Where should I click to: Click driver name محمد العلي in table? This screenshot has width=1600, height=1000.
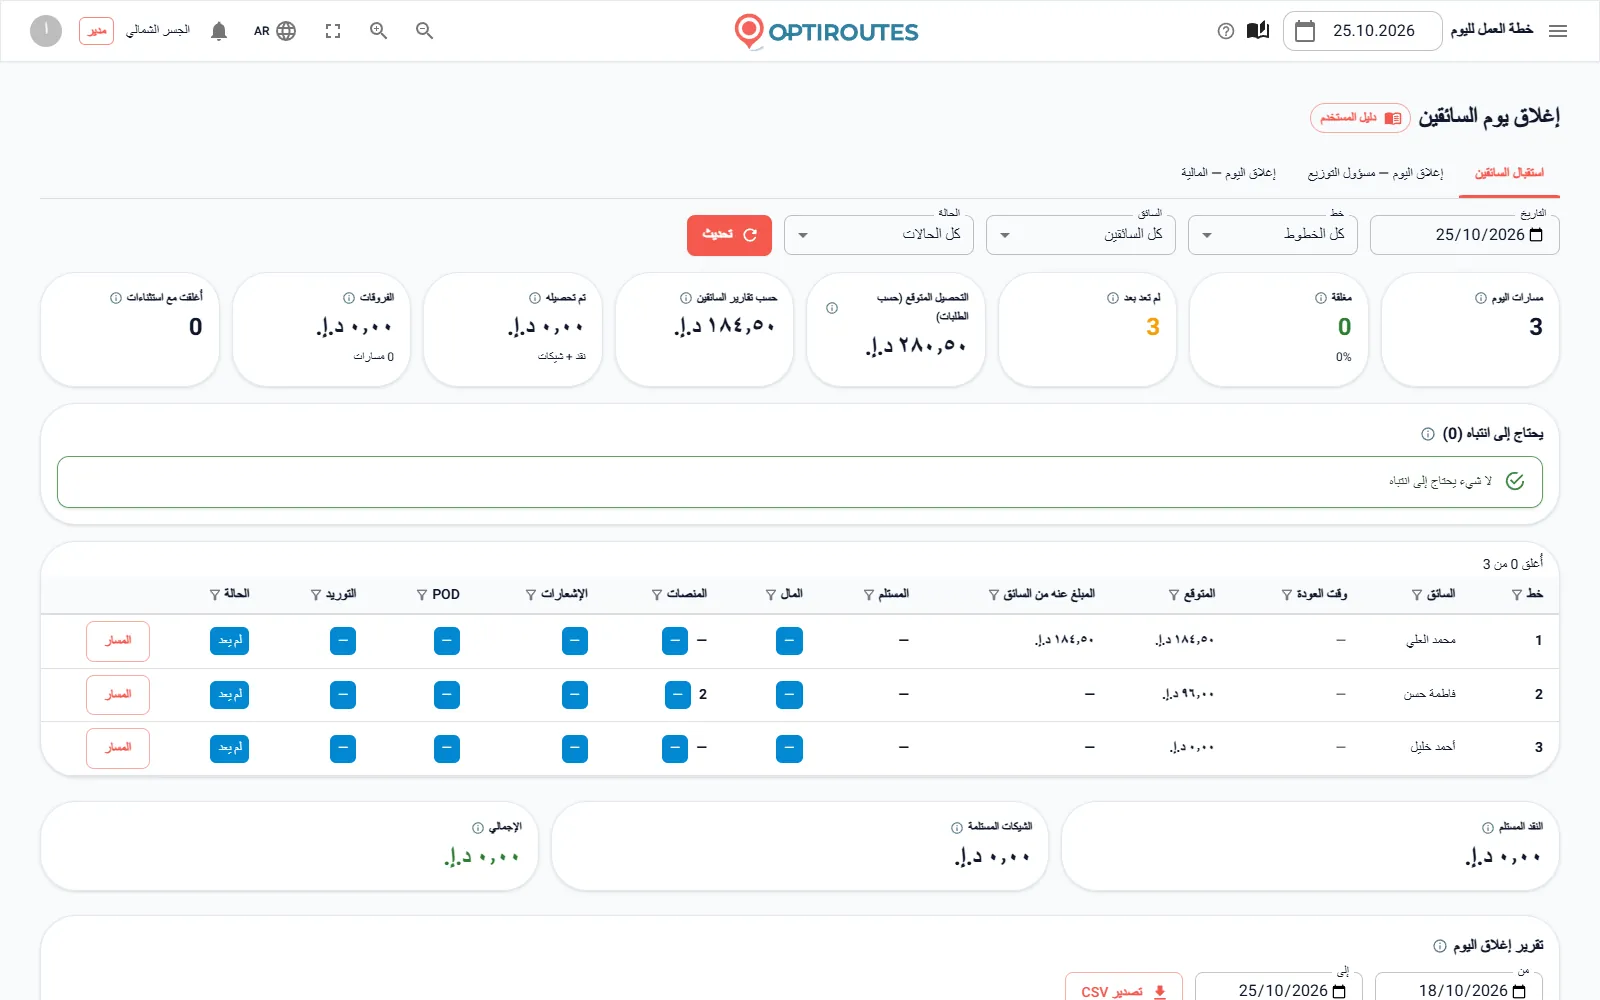click(x=1431, y=641)
